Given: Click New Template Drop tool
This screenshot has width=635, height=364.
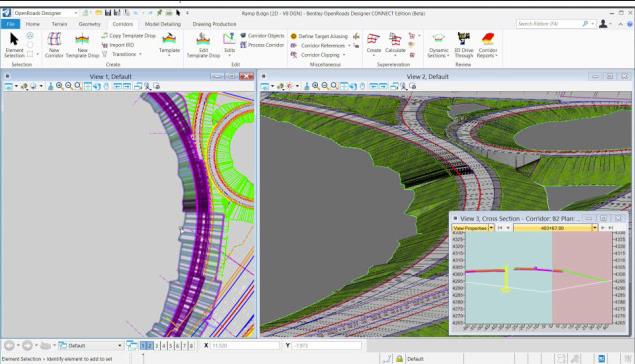Looking at the screenshot, I should point(82,45).
